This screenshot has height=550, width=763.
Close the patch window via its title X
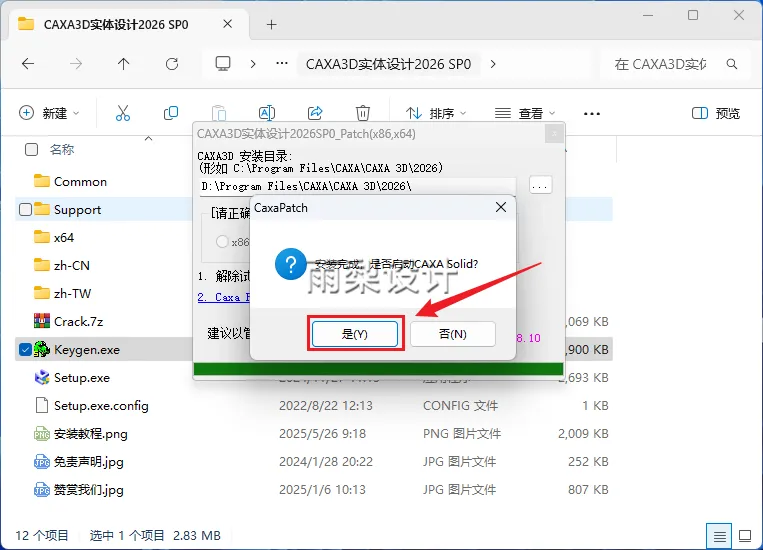point(554,133)
